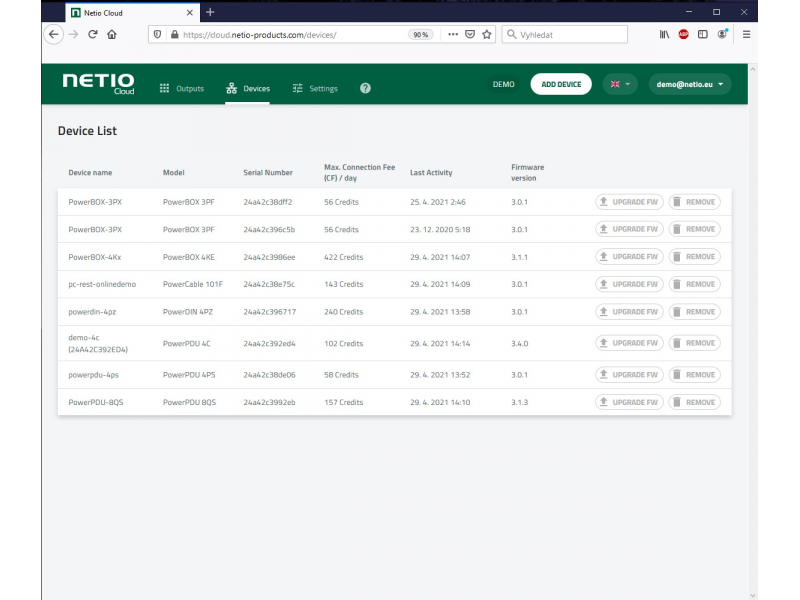The width and height of the screenshot is (800, 600).
Task: Open the Outputs page
Action: (x=182, y=88)
